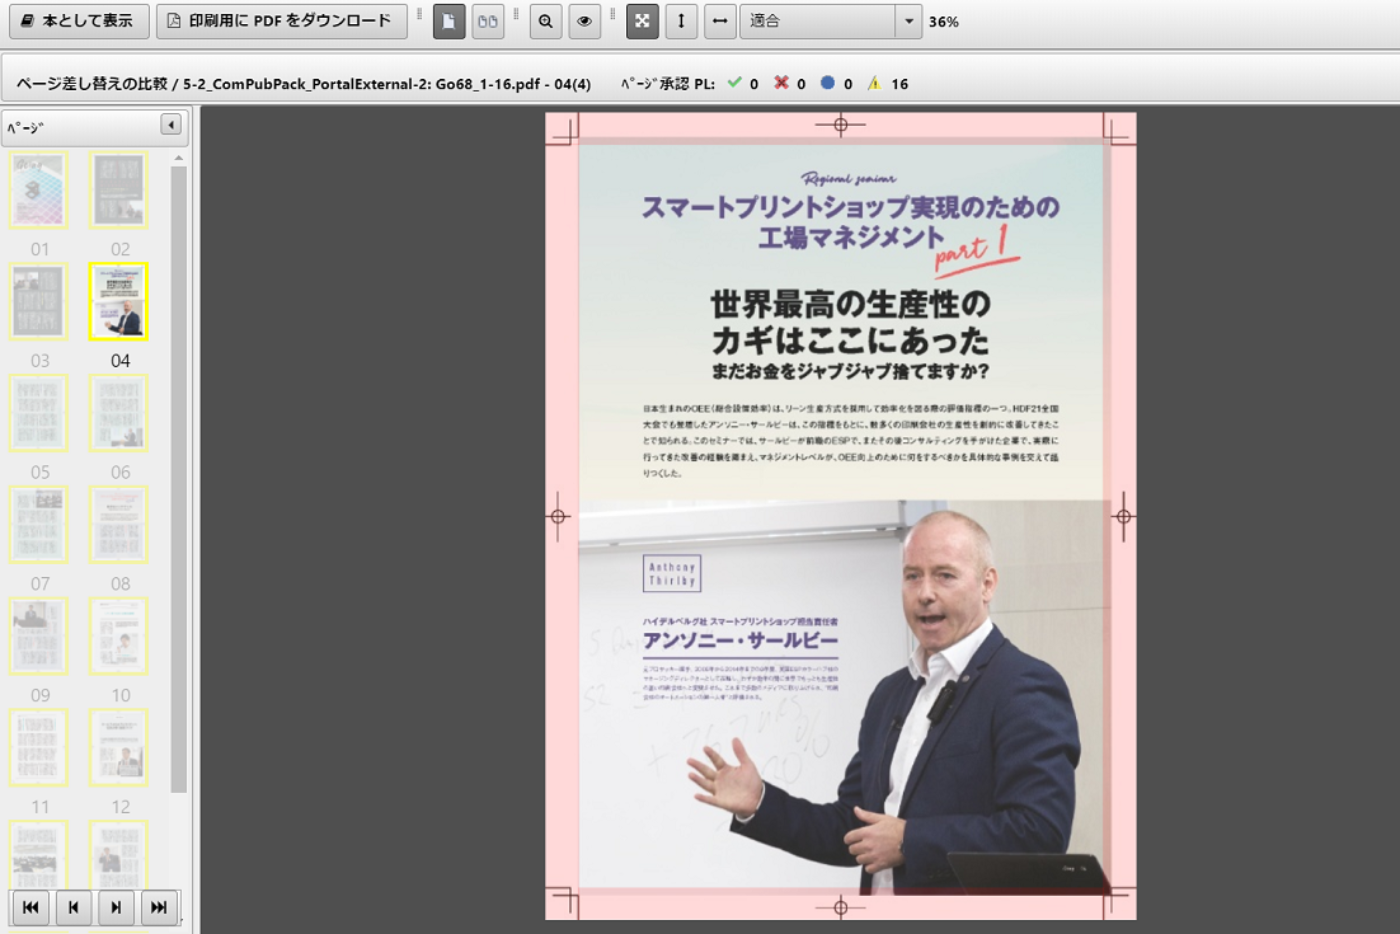The width and height of the screenshot is (1400, 934).
Task: Switch to two-page spread view icon
Action: 487,21
